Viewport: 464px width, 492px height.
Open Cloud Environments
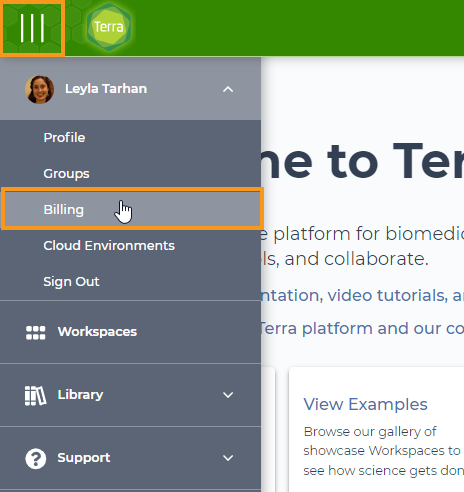pos(109,246)
